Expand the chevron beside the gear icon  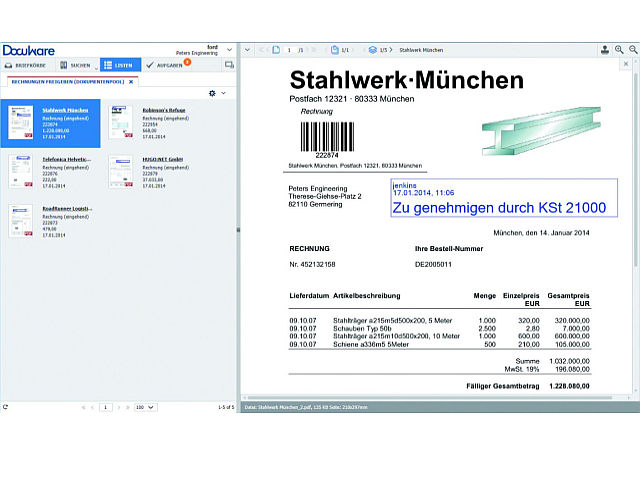tap(224, 93)
